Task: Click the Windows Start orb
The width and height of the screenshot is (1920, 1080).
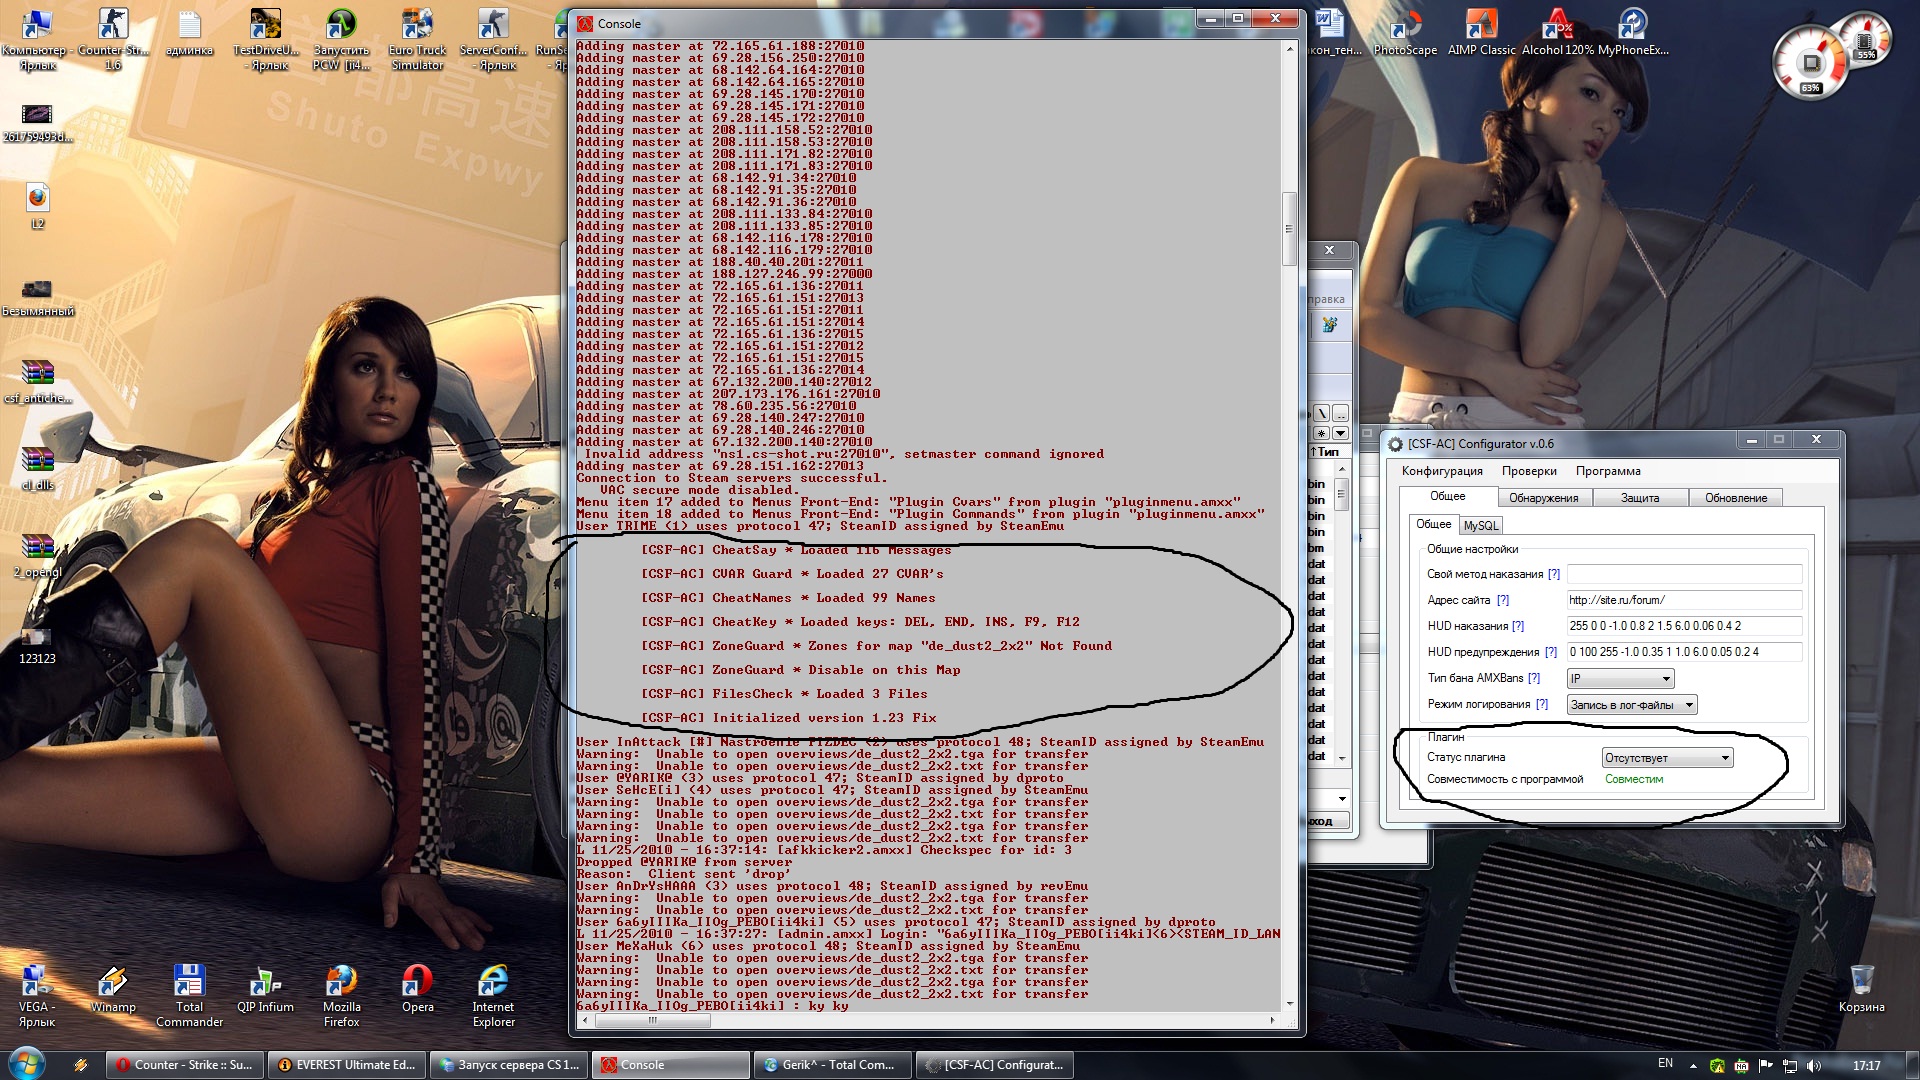Action: tap(27, 1062)
